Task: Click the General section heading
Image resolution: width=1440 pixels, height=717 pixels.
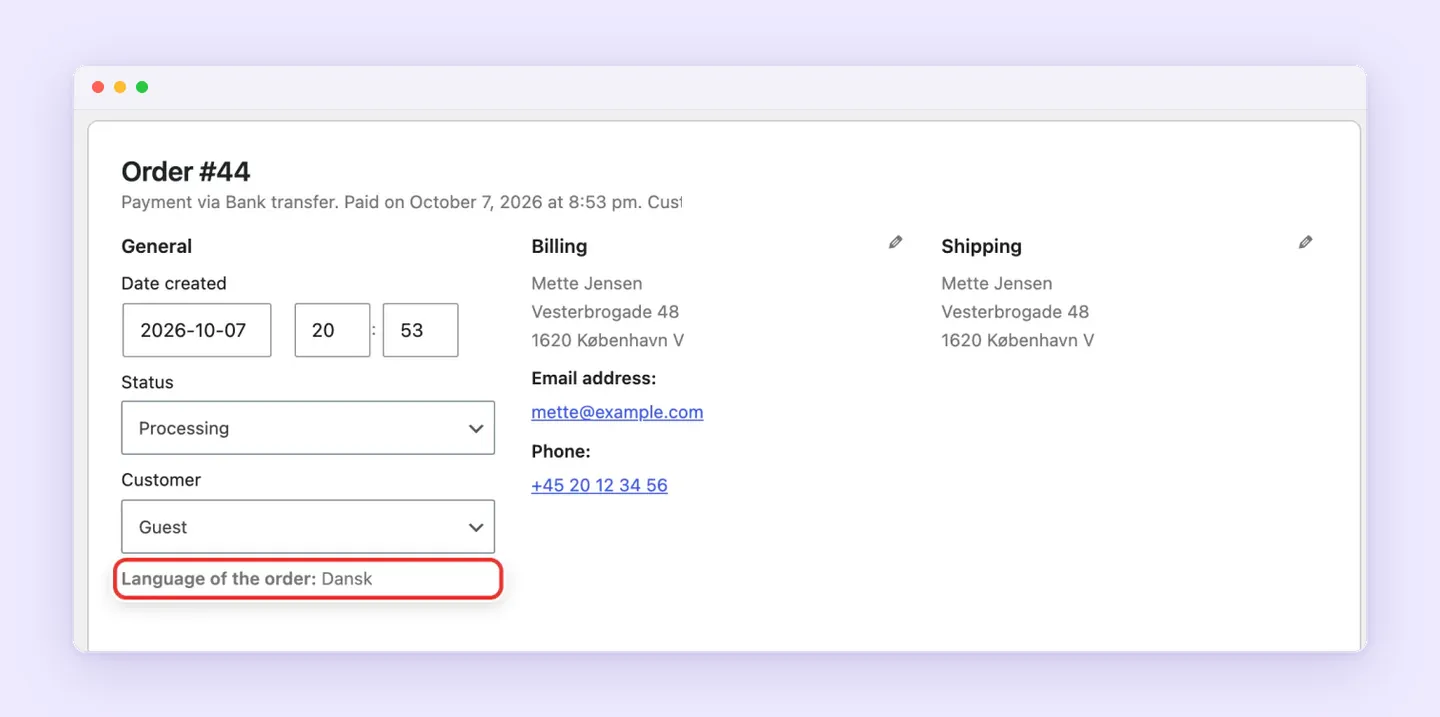Action: coord(157,246)
